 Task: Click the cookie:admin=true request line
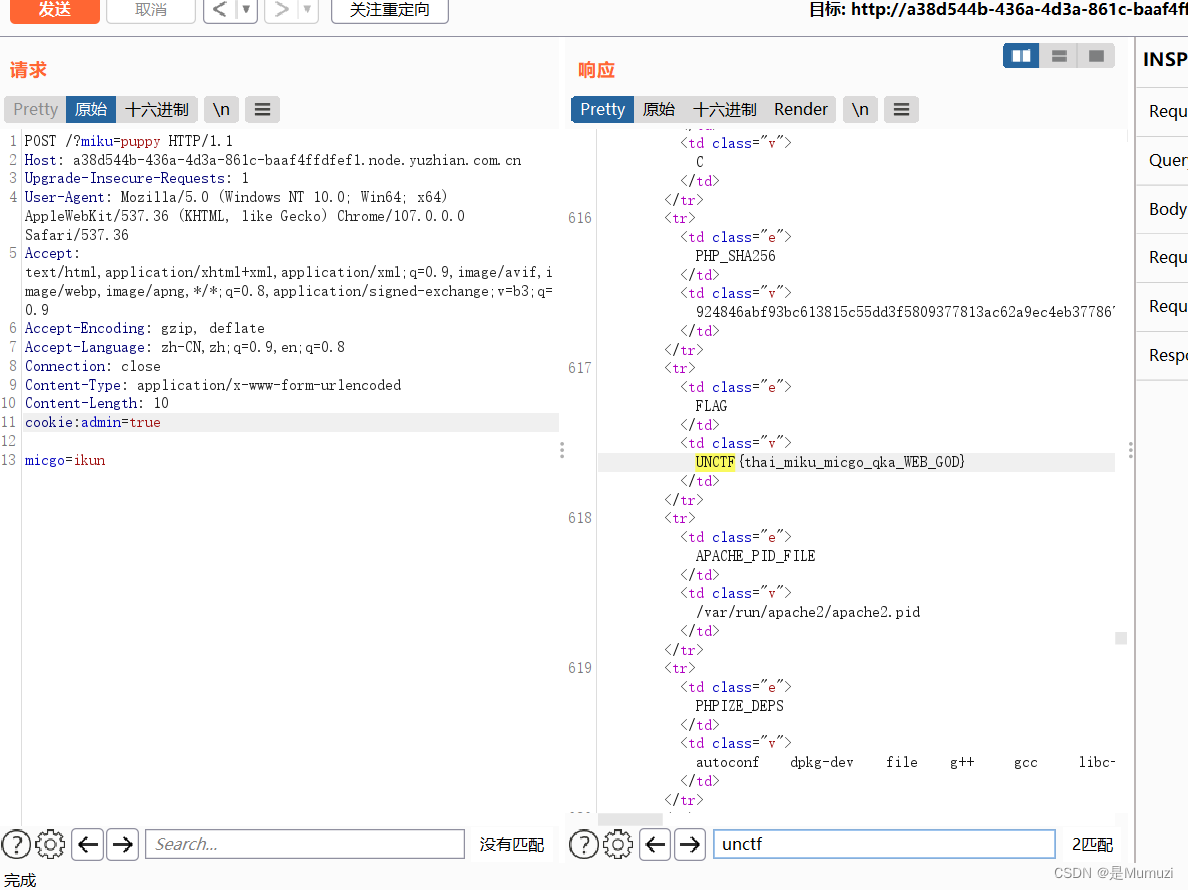point(92,423)
